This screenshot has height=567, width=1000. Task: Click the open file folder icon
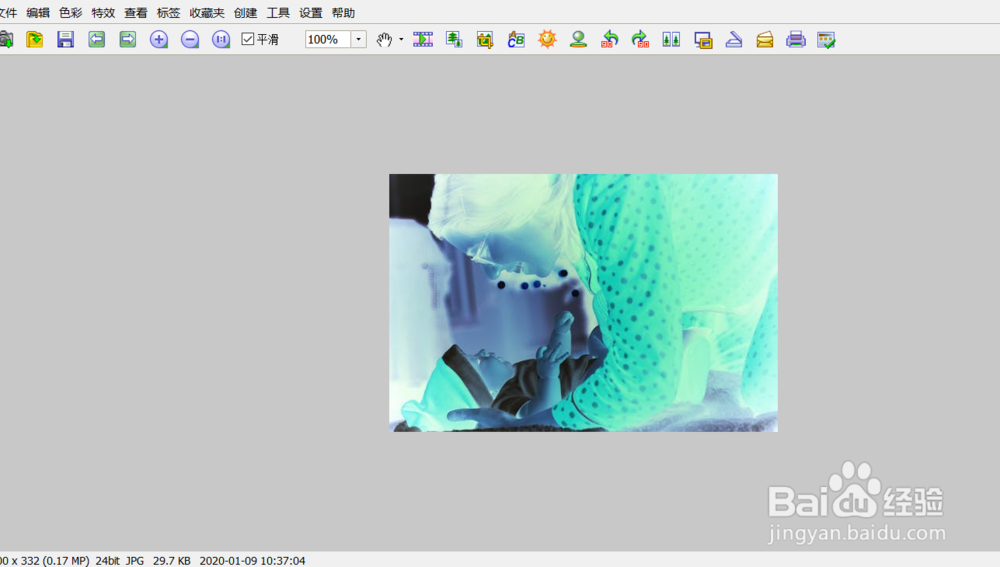click(x=34, y=40)
